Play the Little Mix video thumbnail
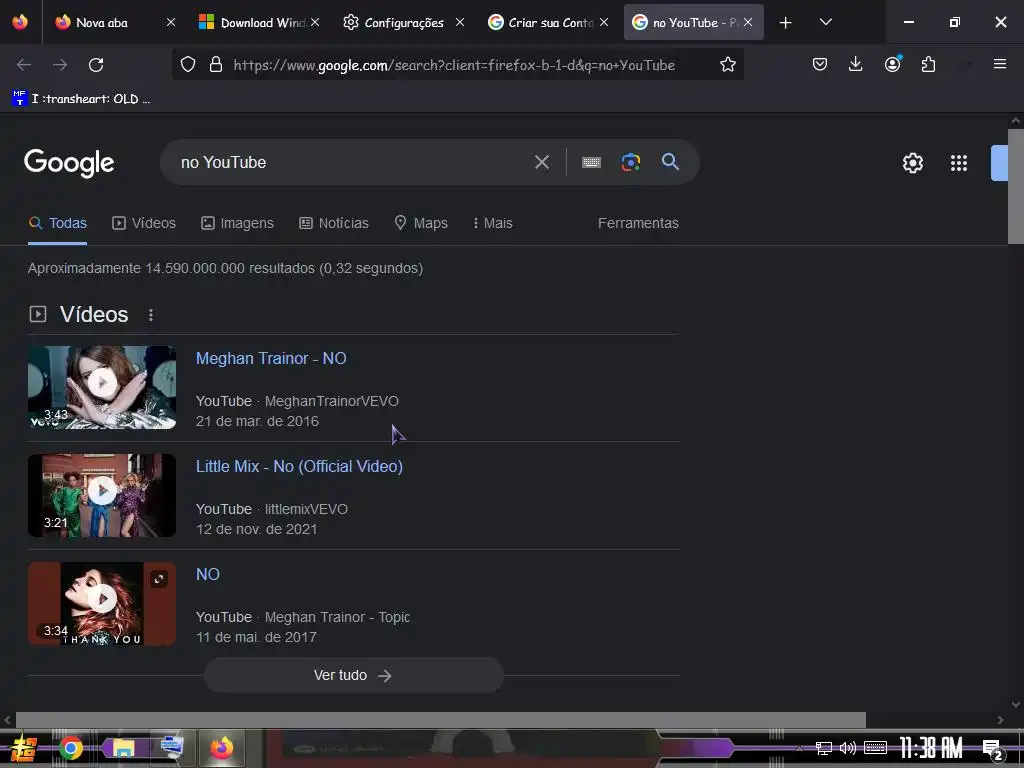Viewport: 1024px width, 768px height. [x=102, y=495]
